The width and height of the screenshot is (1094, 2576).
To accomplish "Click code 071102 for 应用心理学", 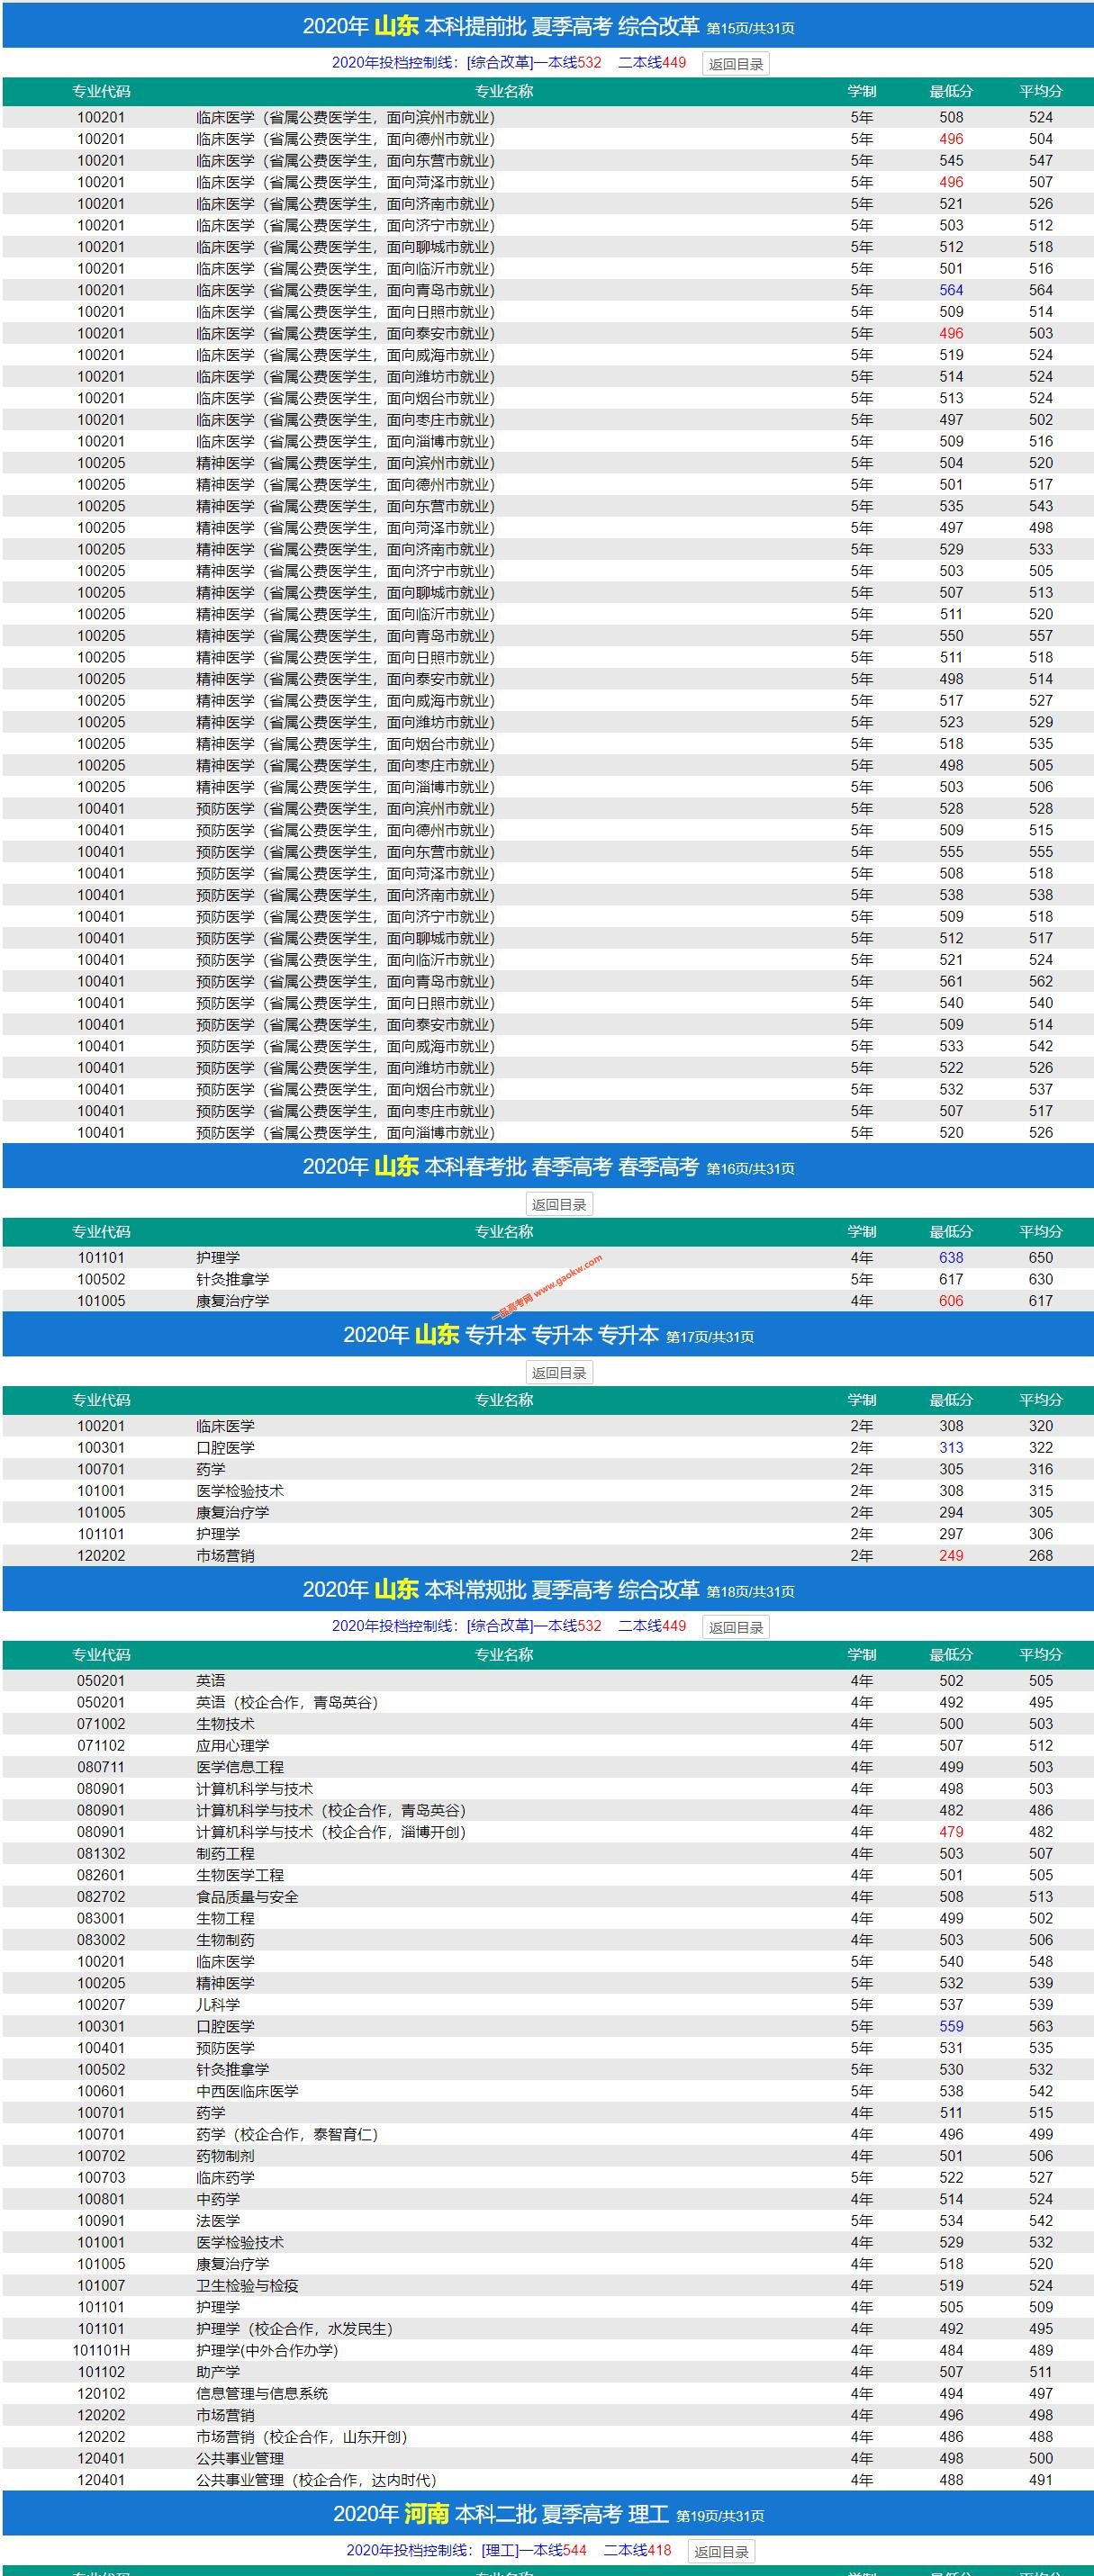I will [101, 1746].
